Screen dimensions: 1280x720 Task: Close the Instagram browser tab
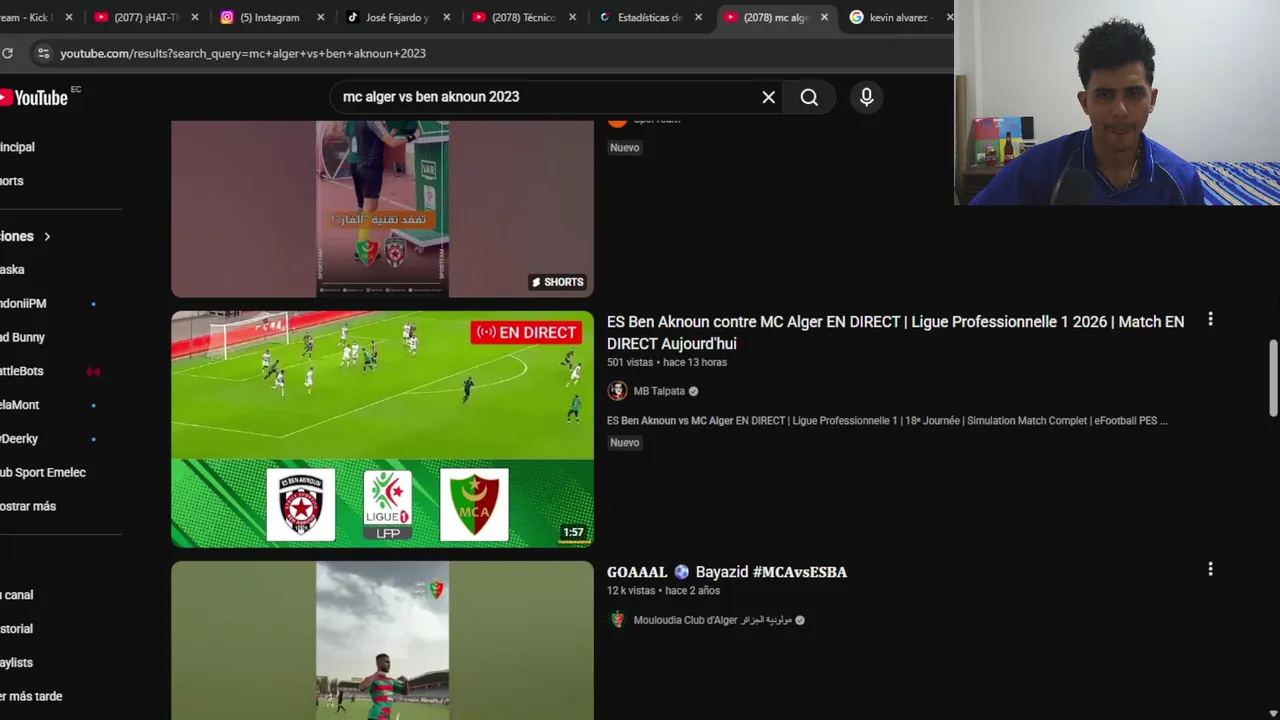tap(321, 17)
